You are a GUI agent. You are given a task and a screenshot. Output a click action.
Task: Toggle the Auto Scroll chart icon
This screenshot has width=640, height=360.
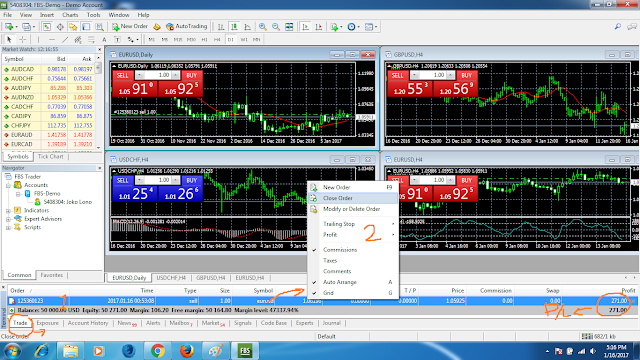[305, 27]
